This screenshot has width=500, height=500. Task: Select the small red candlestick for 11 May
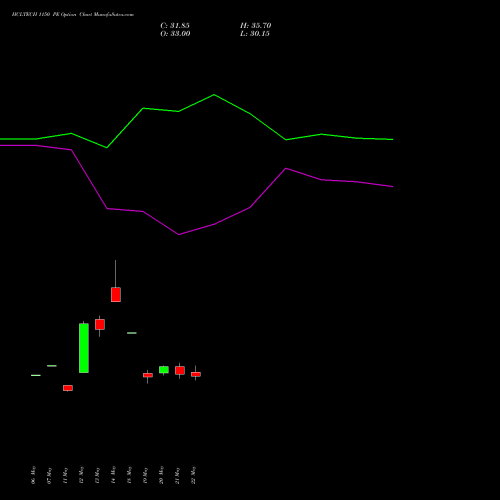(68, 388)
